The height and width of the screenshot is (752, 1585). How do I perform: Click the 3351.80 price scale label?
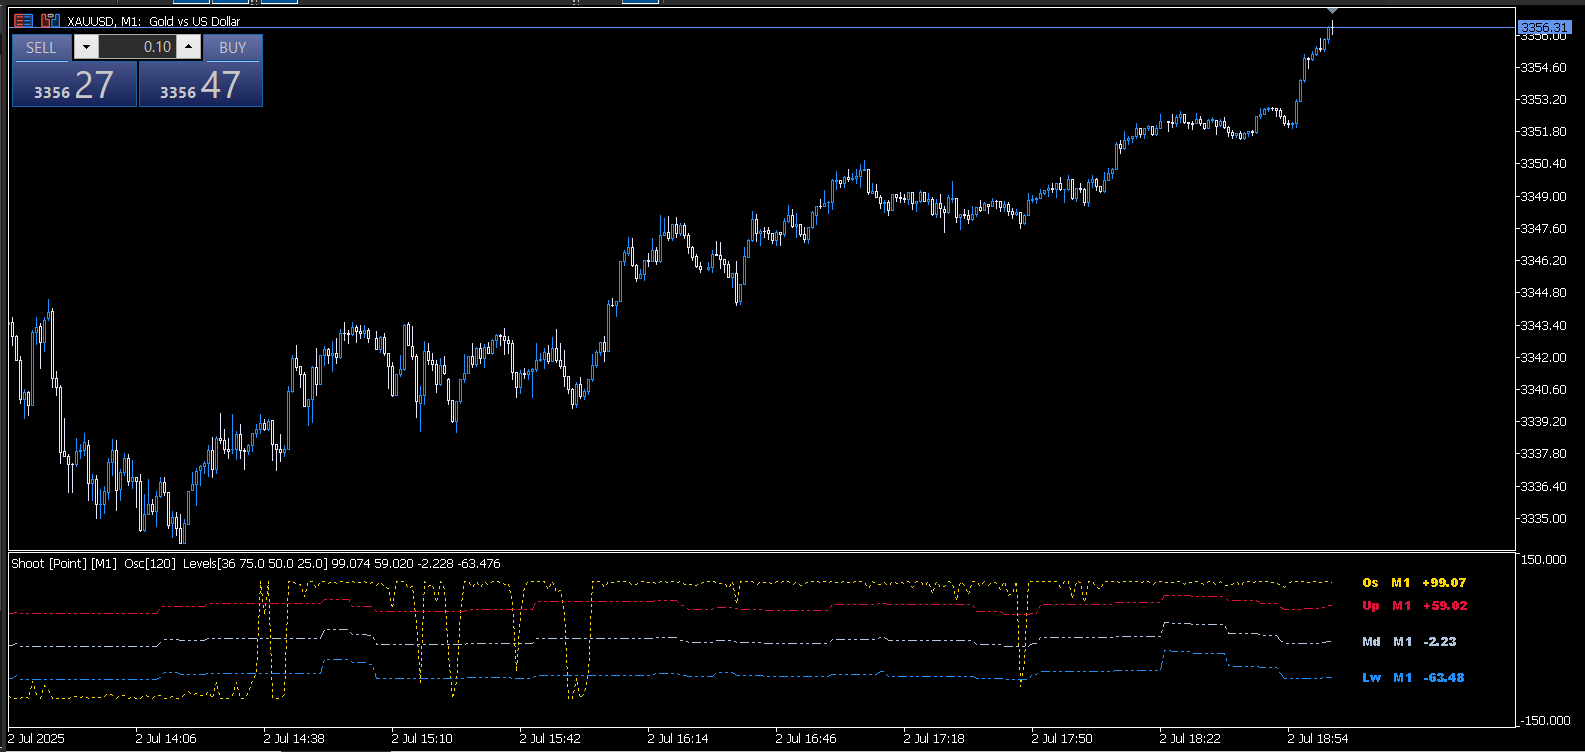tap(1544, 132)
